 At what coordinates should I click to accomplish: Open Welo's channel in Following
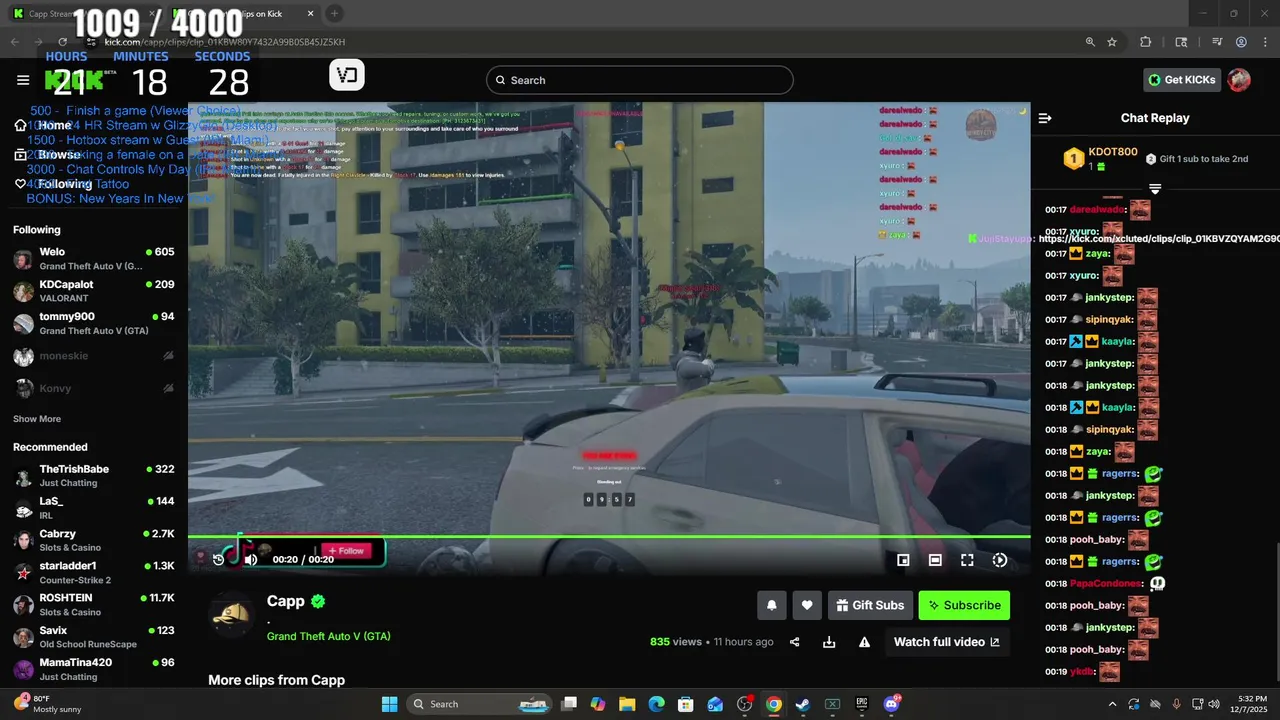[94, 259]
